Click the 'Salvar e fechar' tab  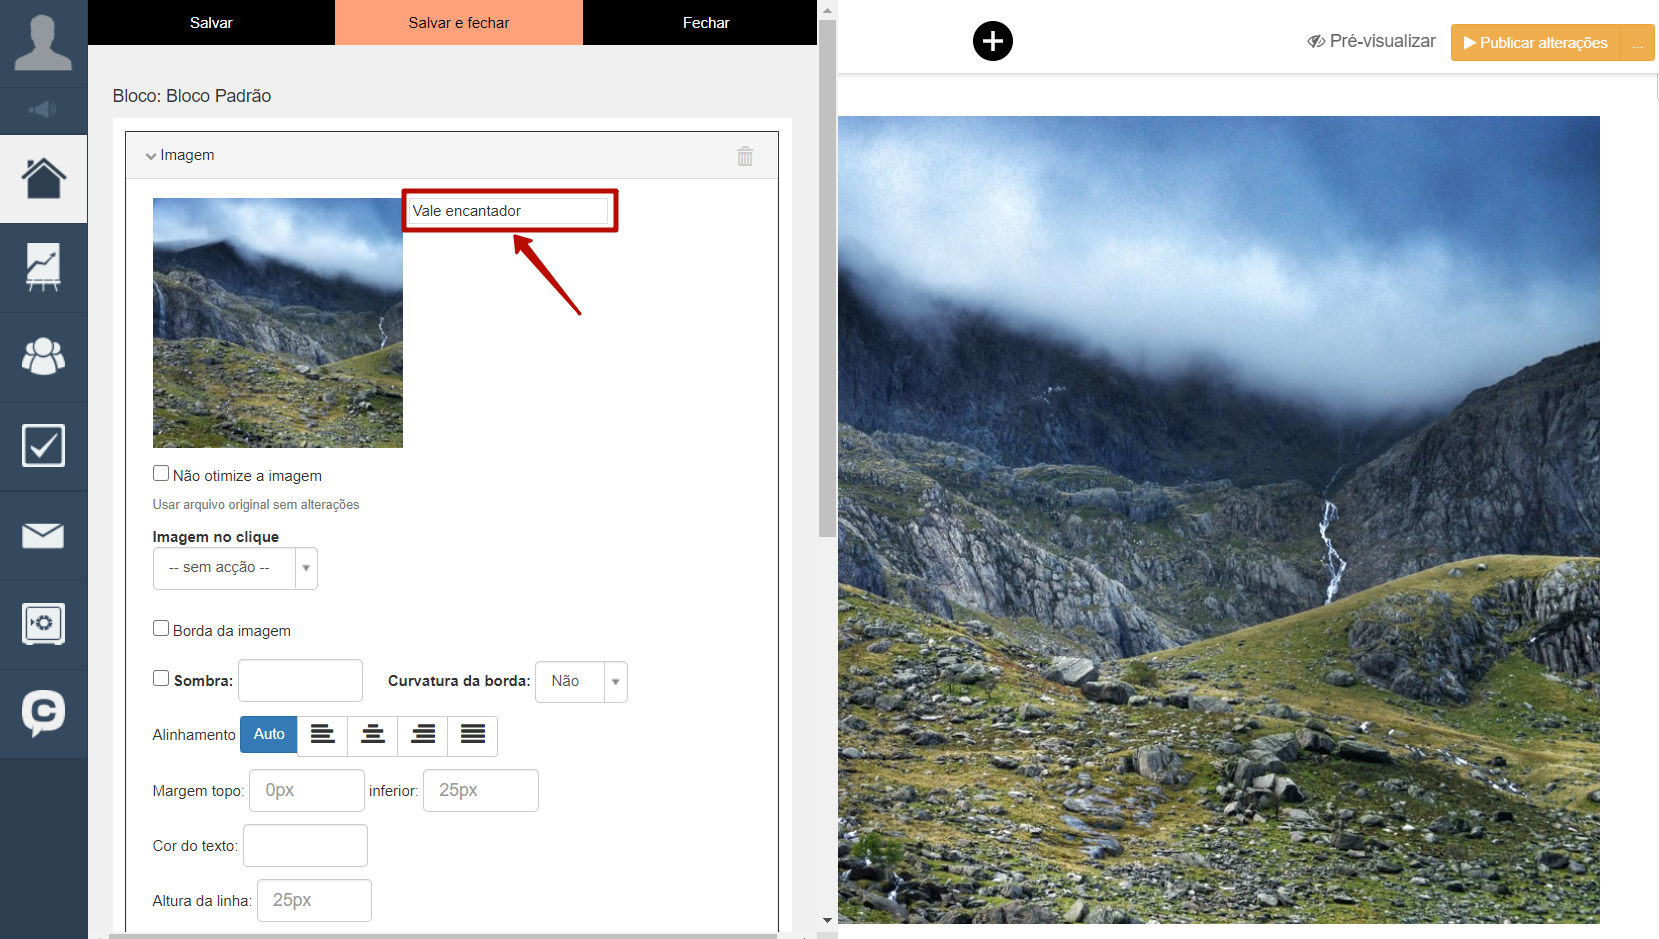[x=458, y=22]
